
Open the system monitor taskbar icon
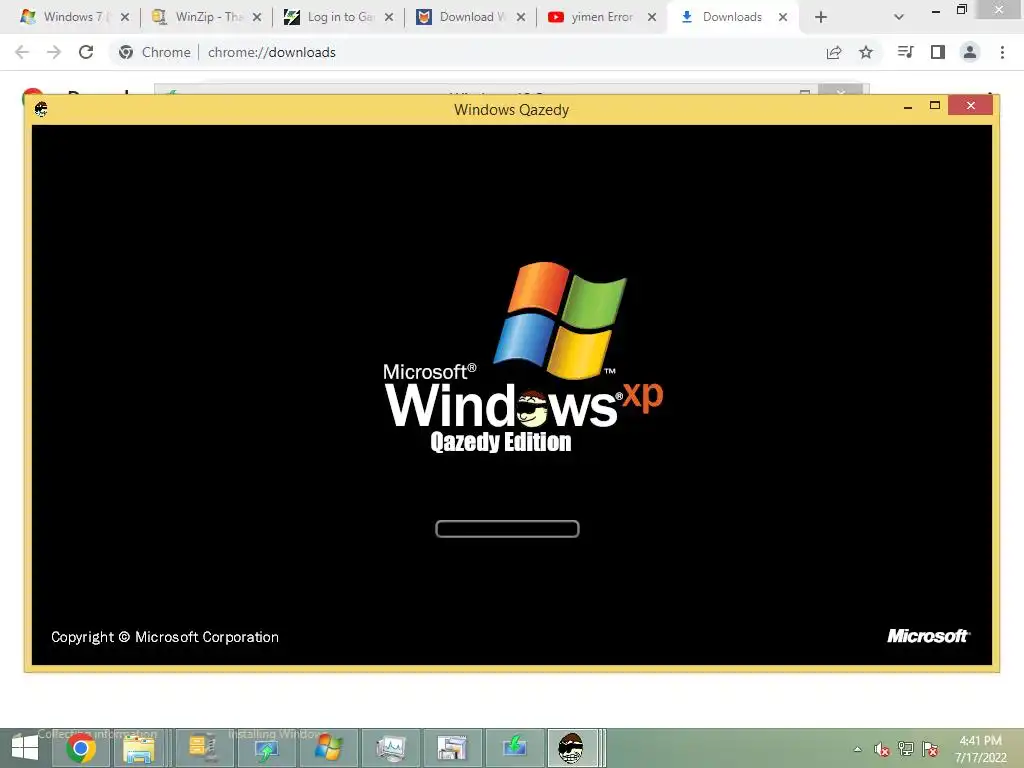(x=391, y=748)
